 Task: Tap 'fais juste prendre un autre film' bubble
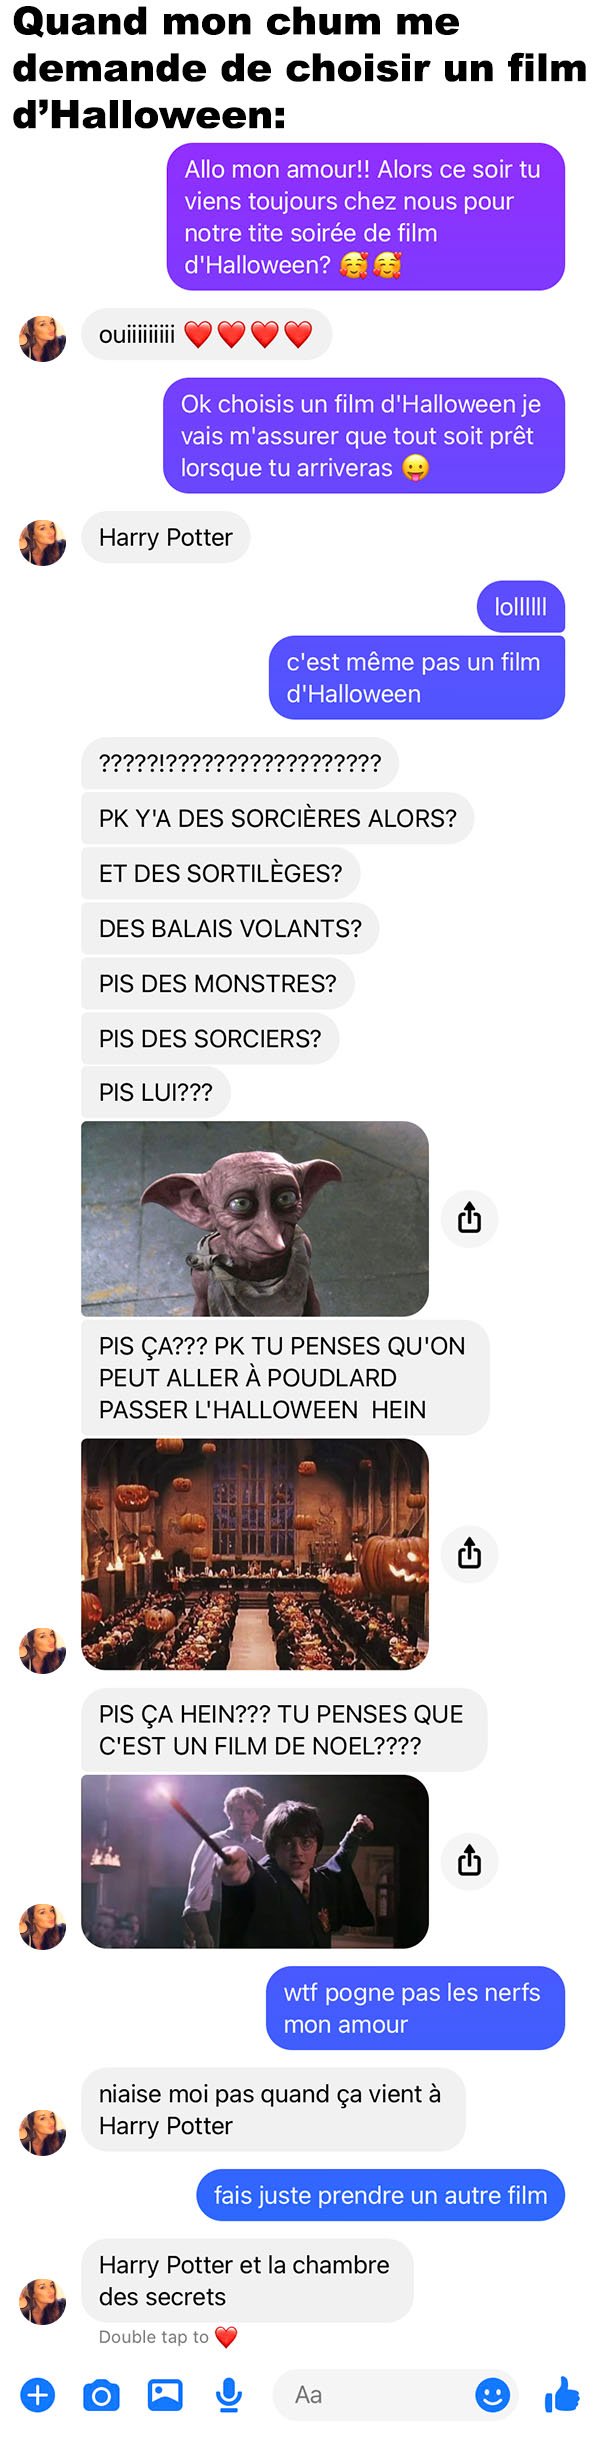click(x=380, y=2194)
